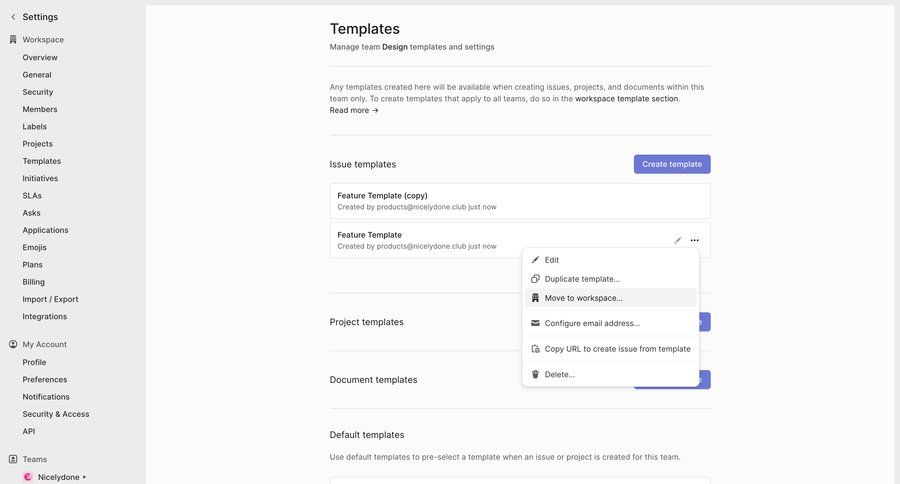Click the workspace icon beside Move to workspace

[535, 298]
